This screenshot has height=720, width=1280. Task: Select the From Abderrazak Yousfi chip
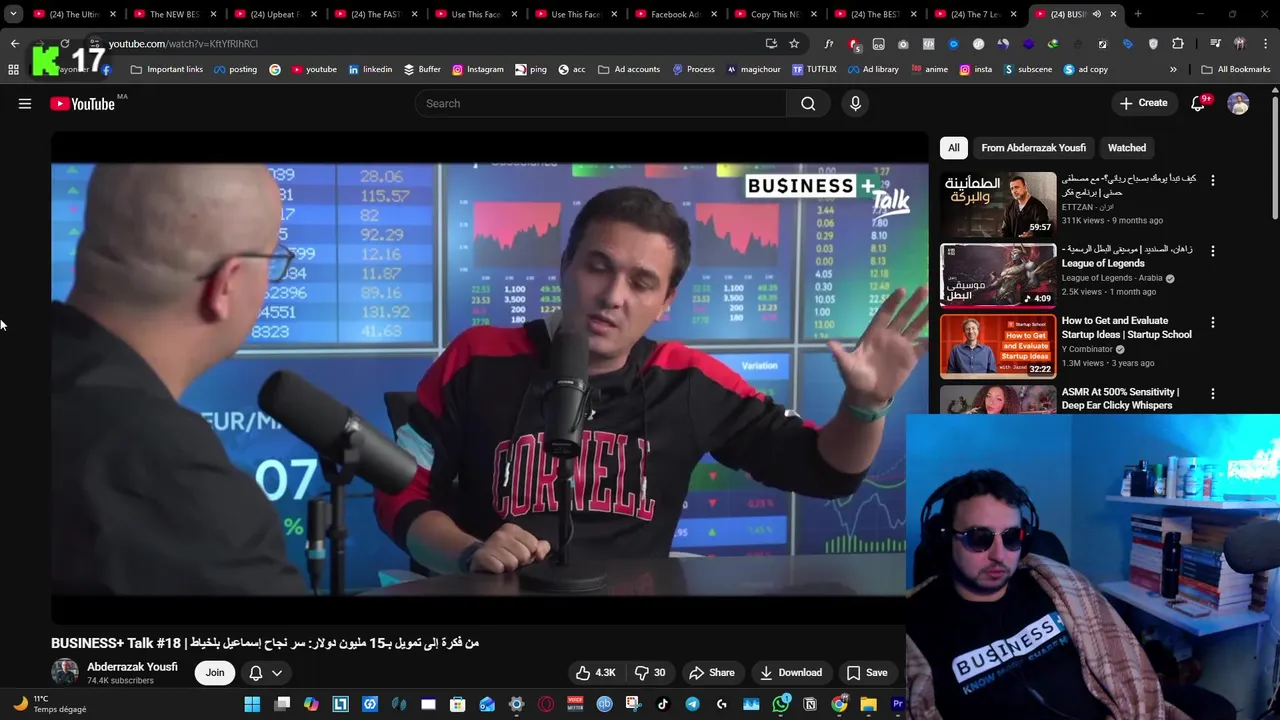[1033, 148]
